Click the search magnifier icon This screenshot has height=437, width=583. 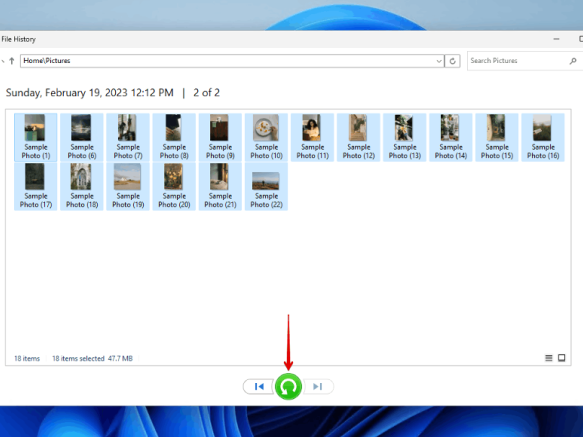(x=573, y=61)
